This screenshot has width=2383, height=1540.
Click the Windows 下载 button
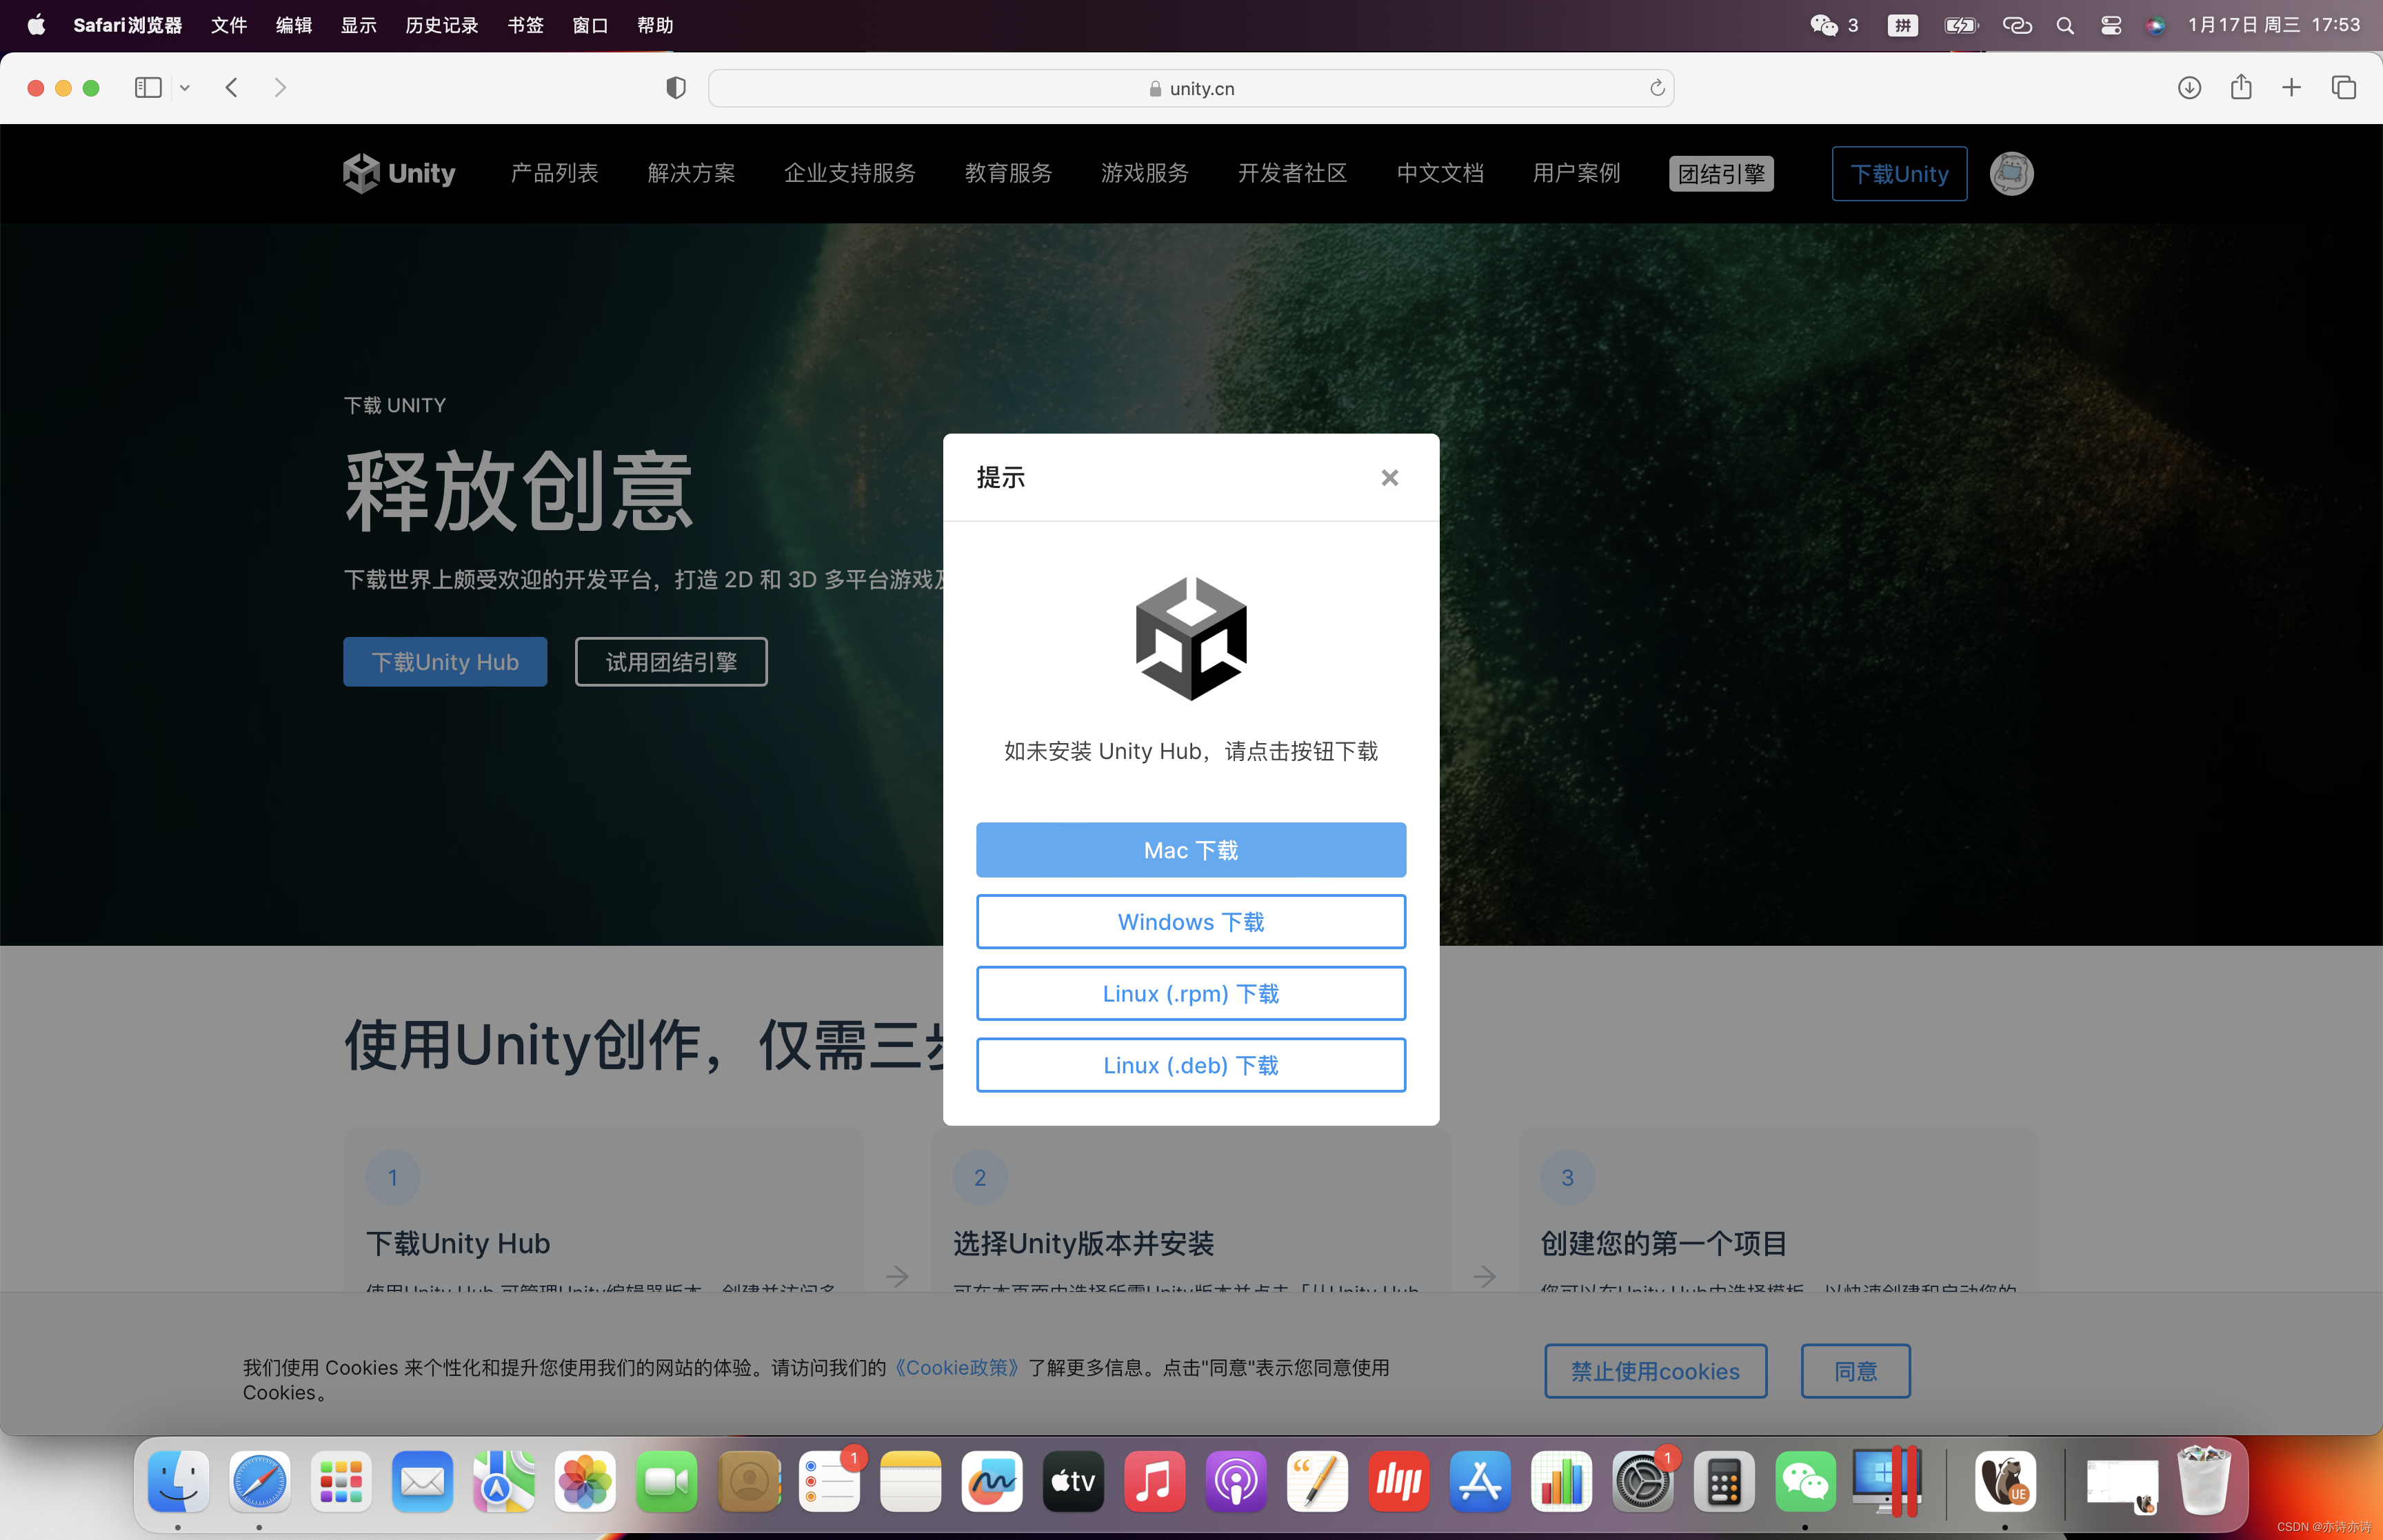[1191, 922]
